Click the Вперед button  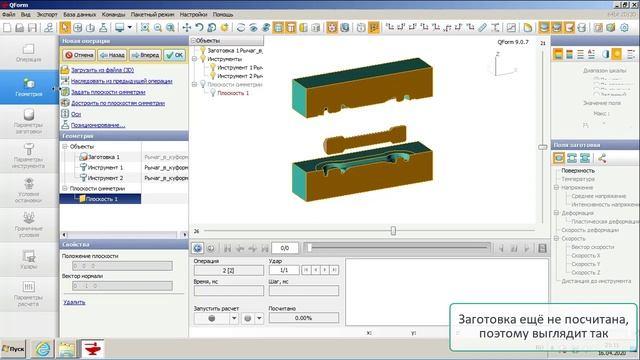tap(145, 55)
